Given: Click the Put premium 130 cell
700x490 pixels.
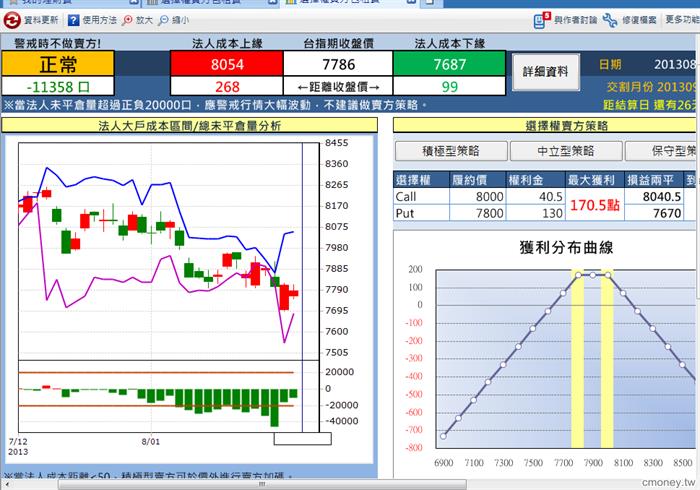Looking at the screenshot, I should pos(535,213).
